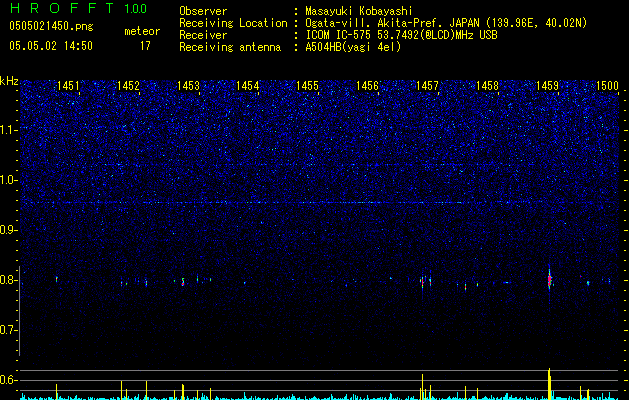The image size is (629, 400).
Task: Click the 0.9 kHz axis label
Action: pos(8,230)
